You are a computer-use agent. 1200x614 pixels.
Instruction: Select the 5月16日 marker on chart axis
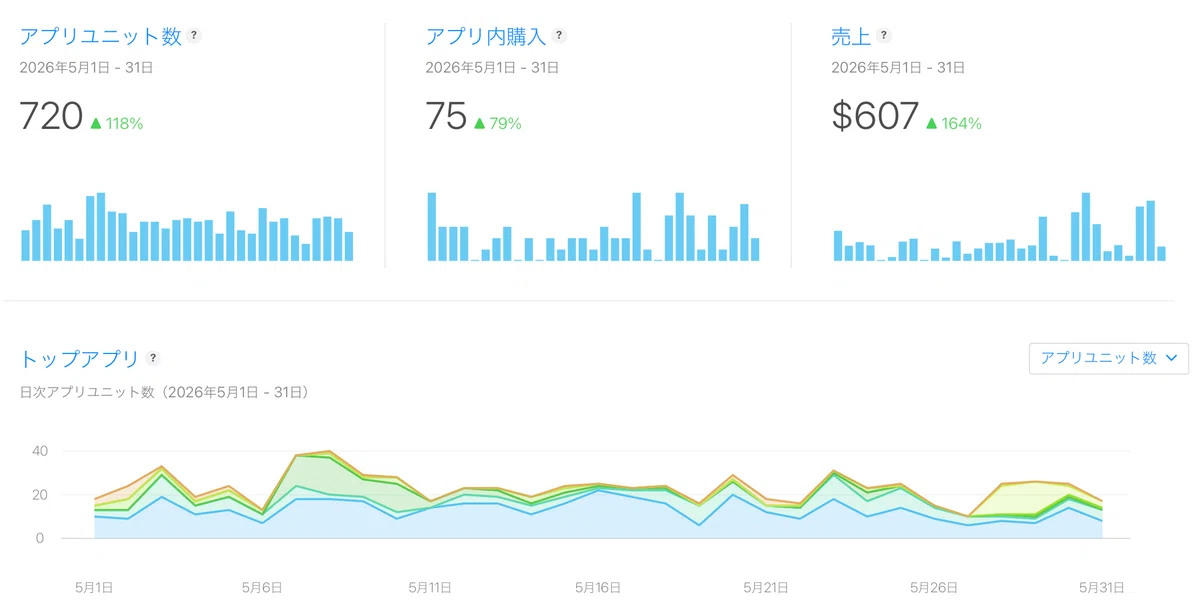pos(598,587)
